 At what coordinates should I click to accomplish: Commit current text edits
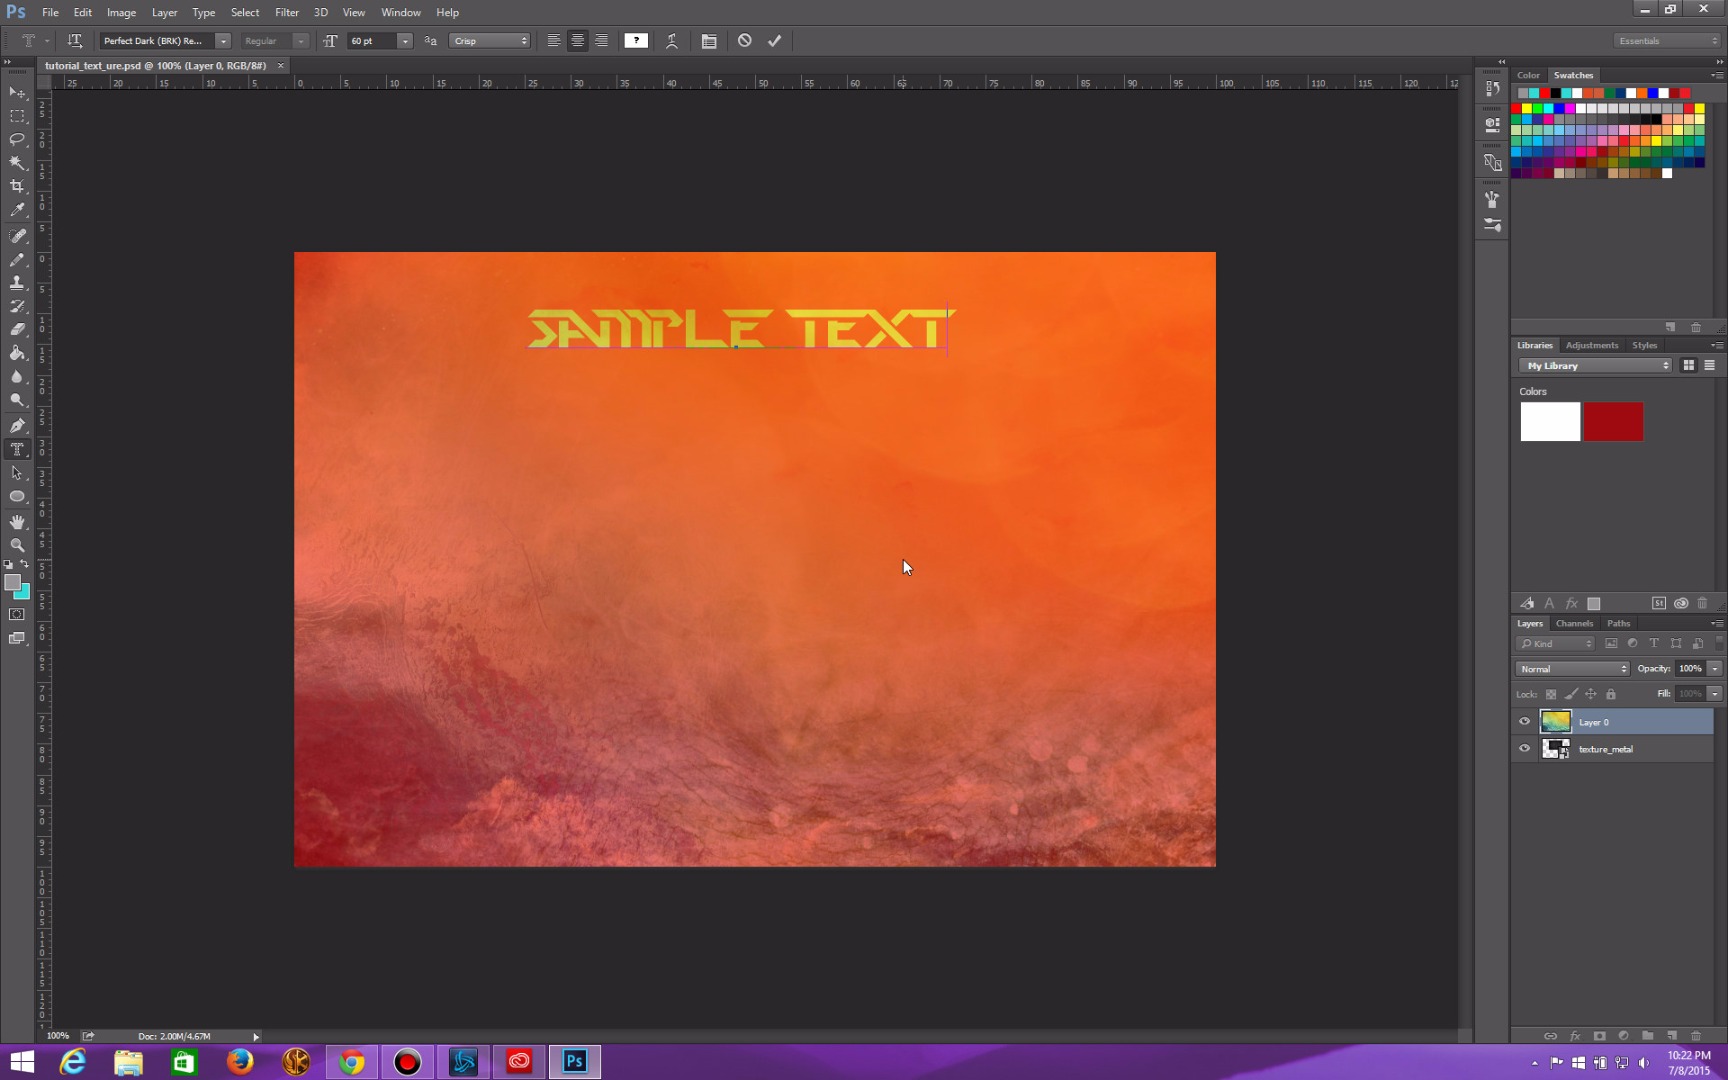tap(774, 41)
